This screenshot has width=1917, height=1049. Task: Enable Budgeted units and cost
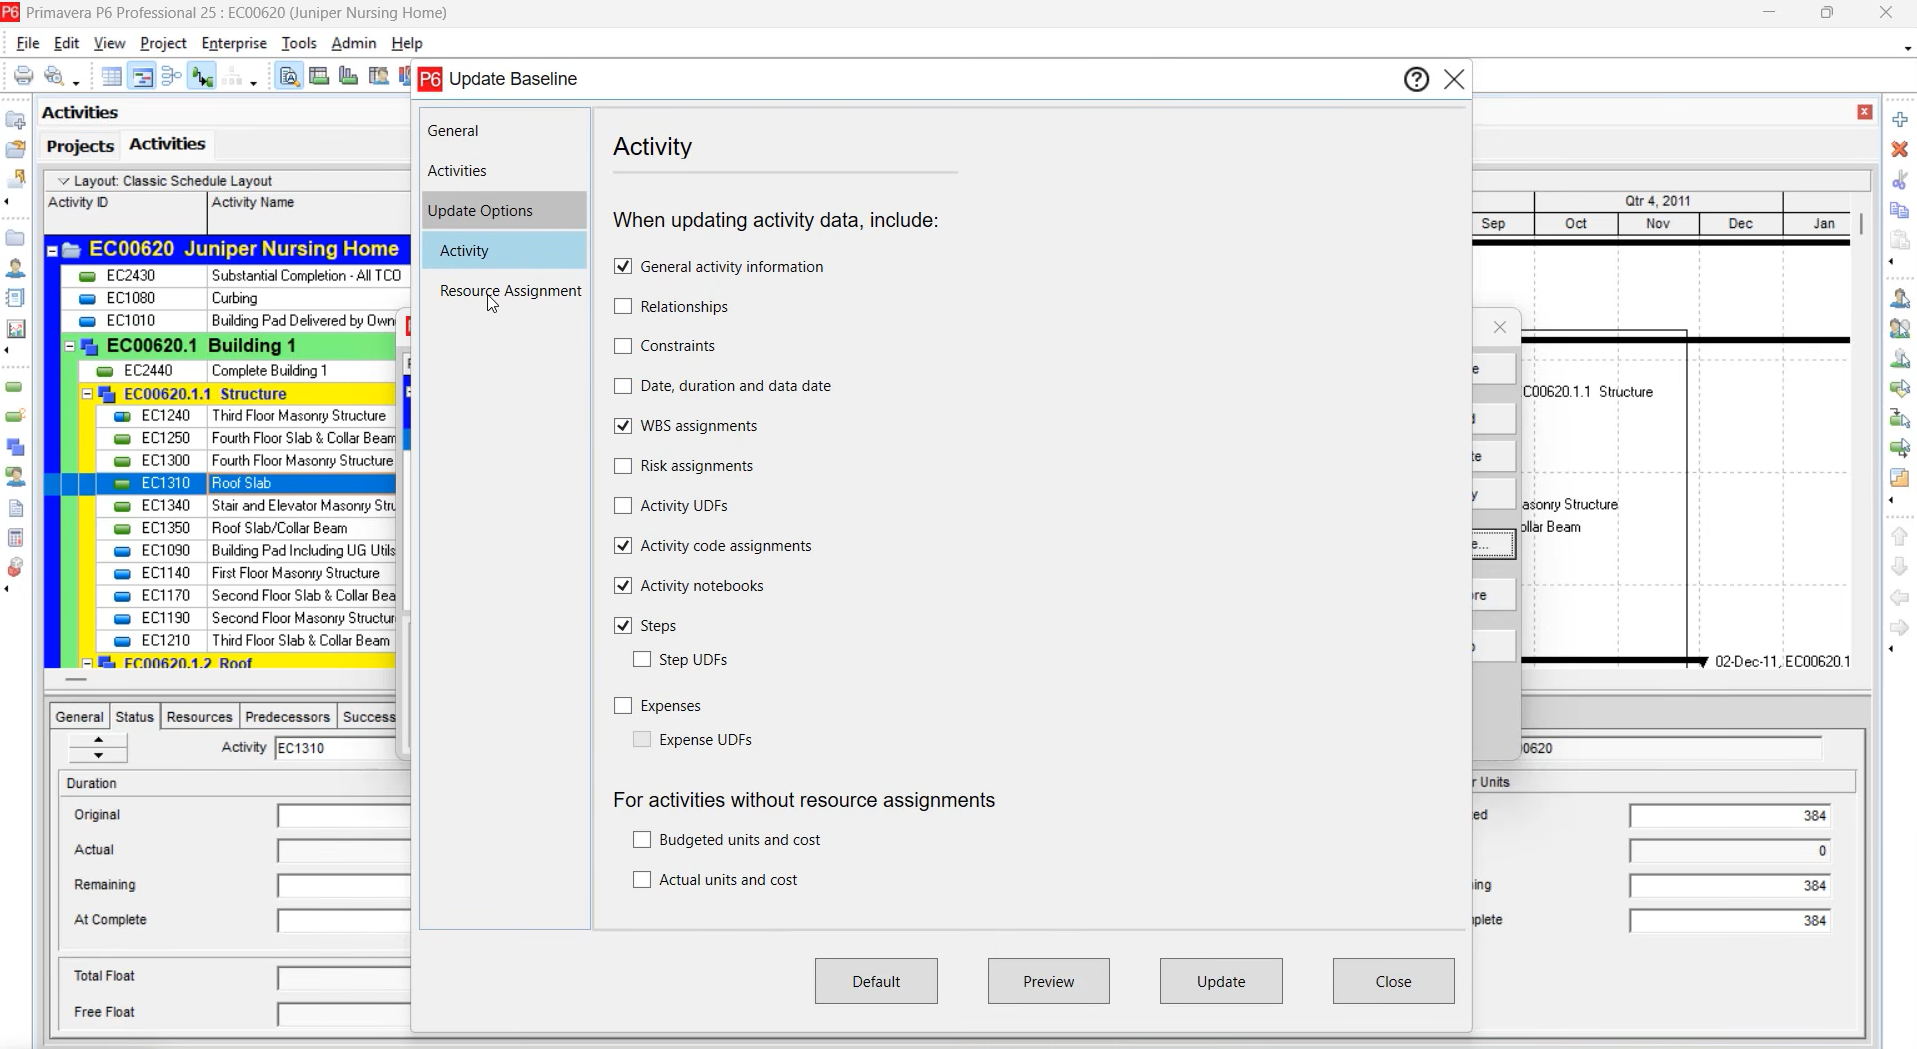[642, 840]
